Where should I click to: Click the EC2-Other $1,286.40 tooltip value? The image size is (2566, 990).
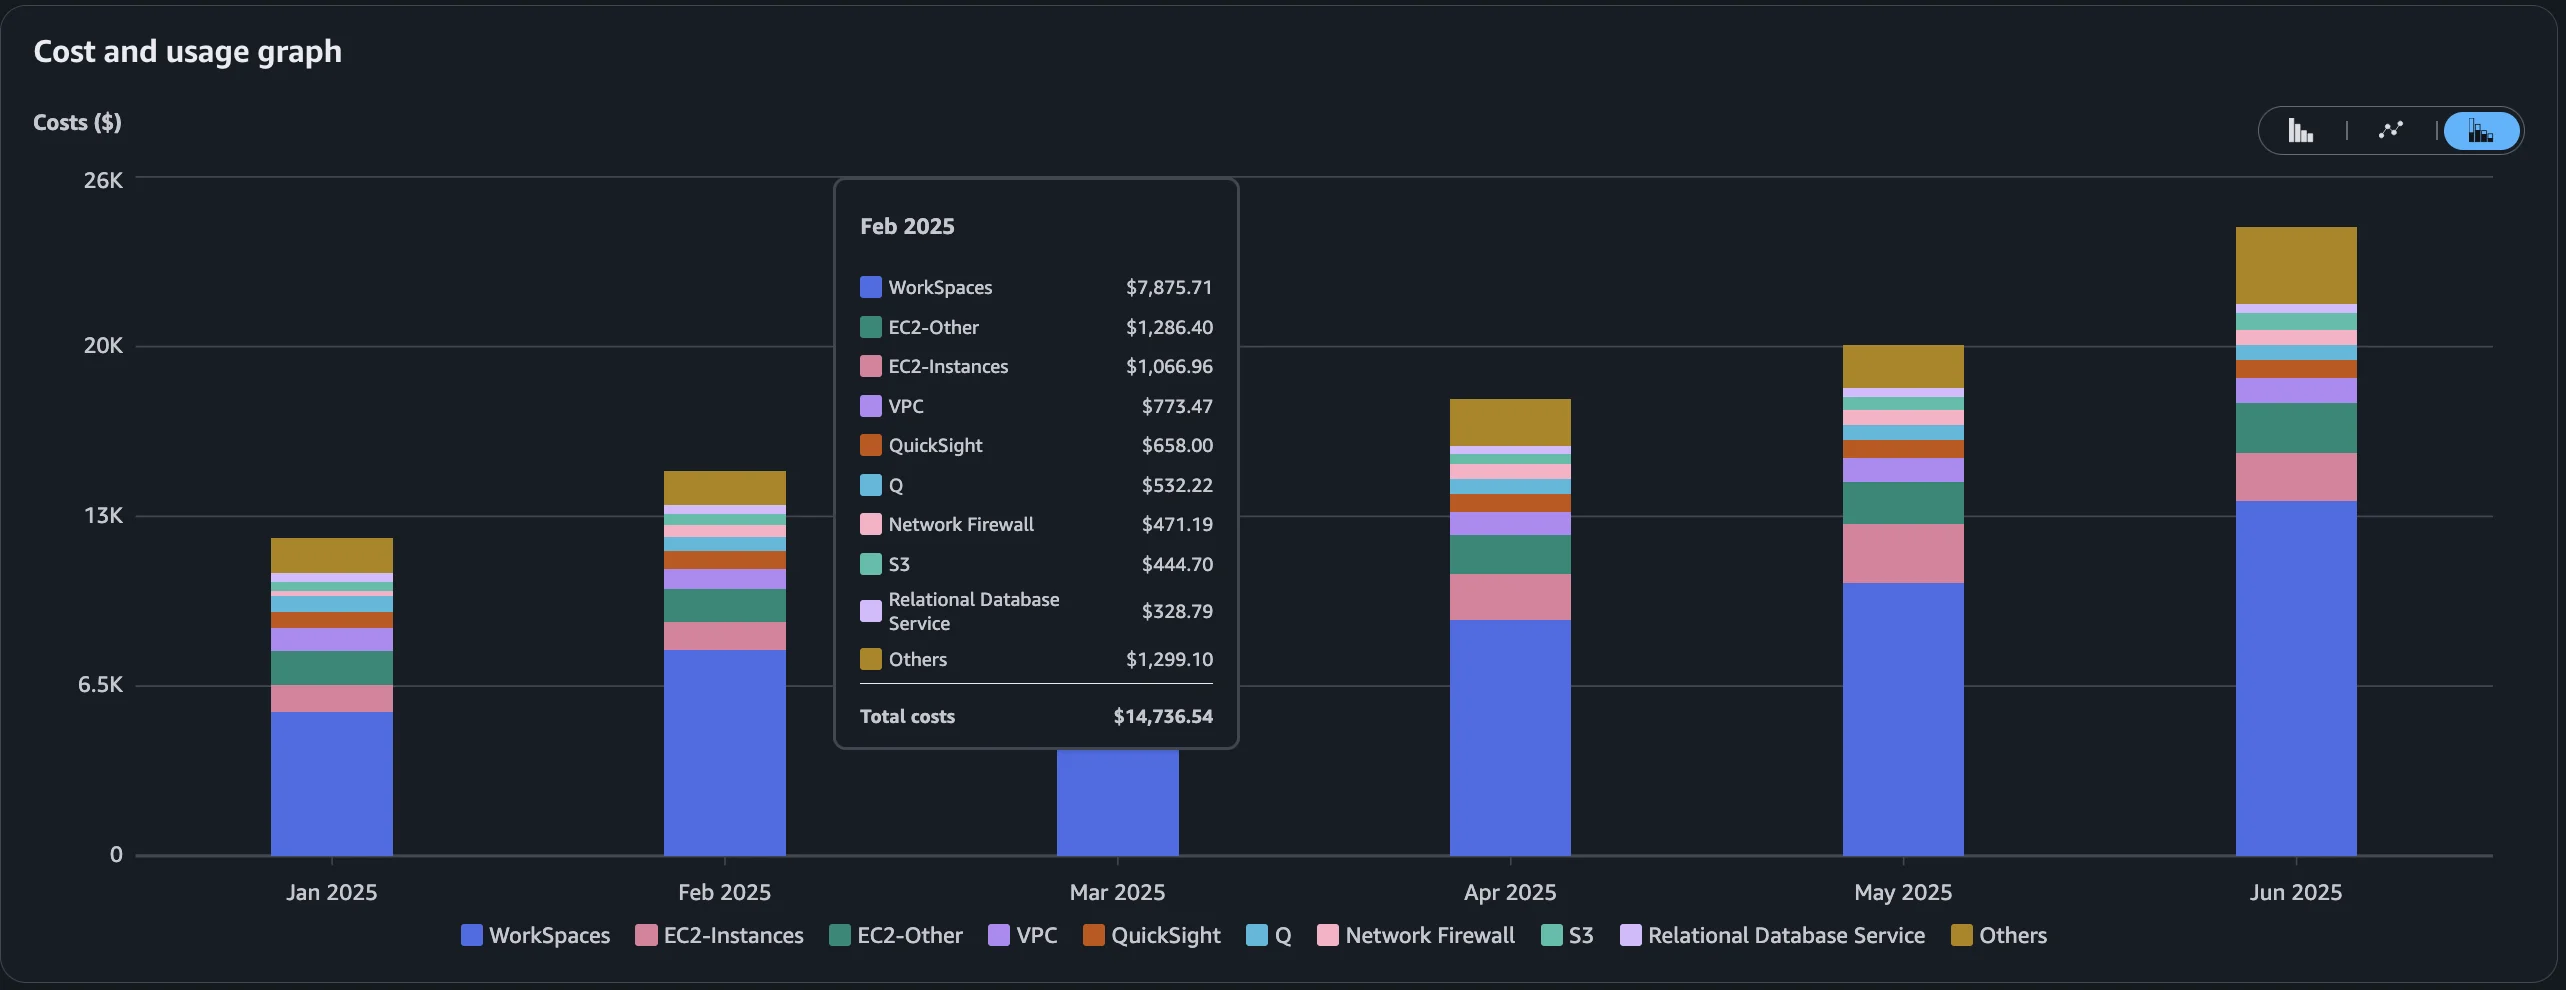pos(1169,327)
